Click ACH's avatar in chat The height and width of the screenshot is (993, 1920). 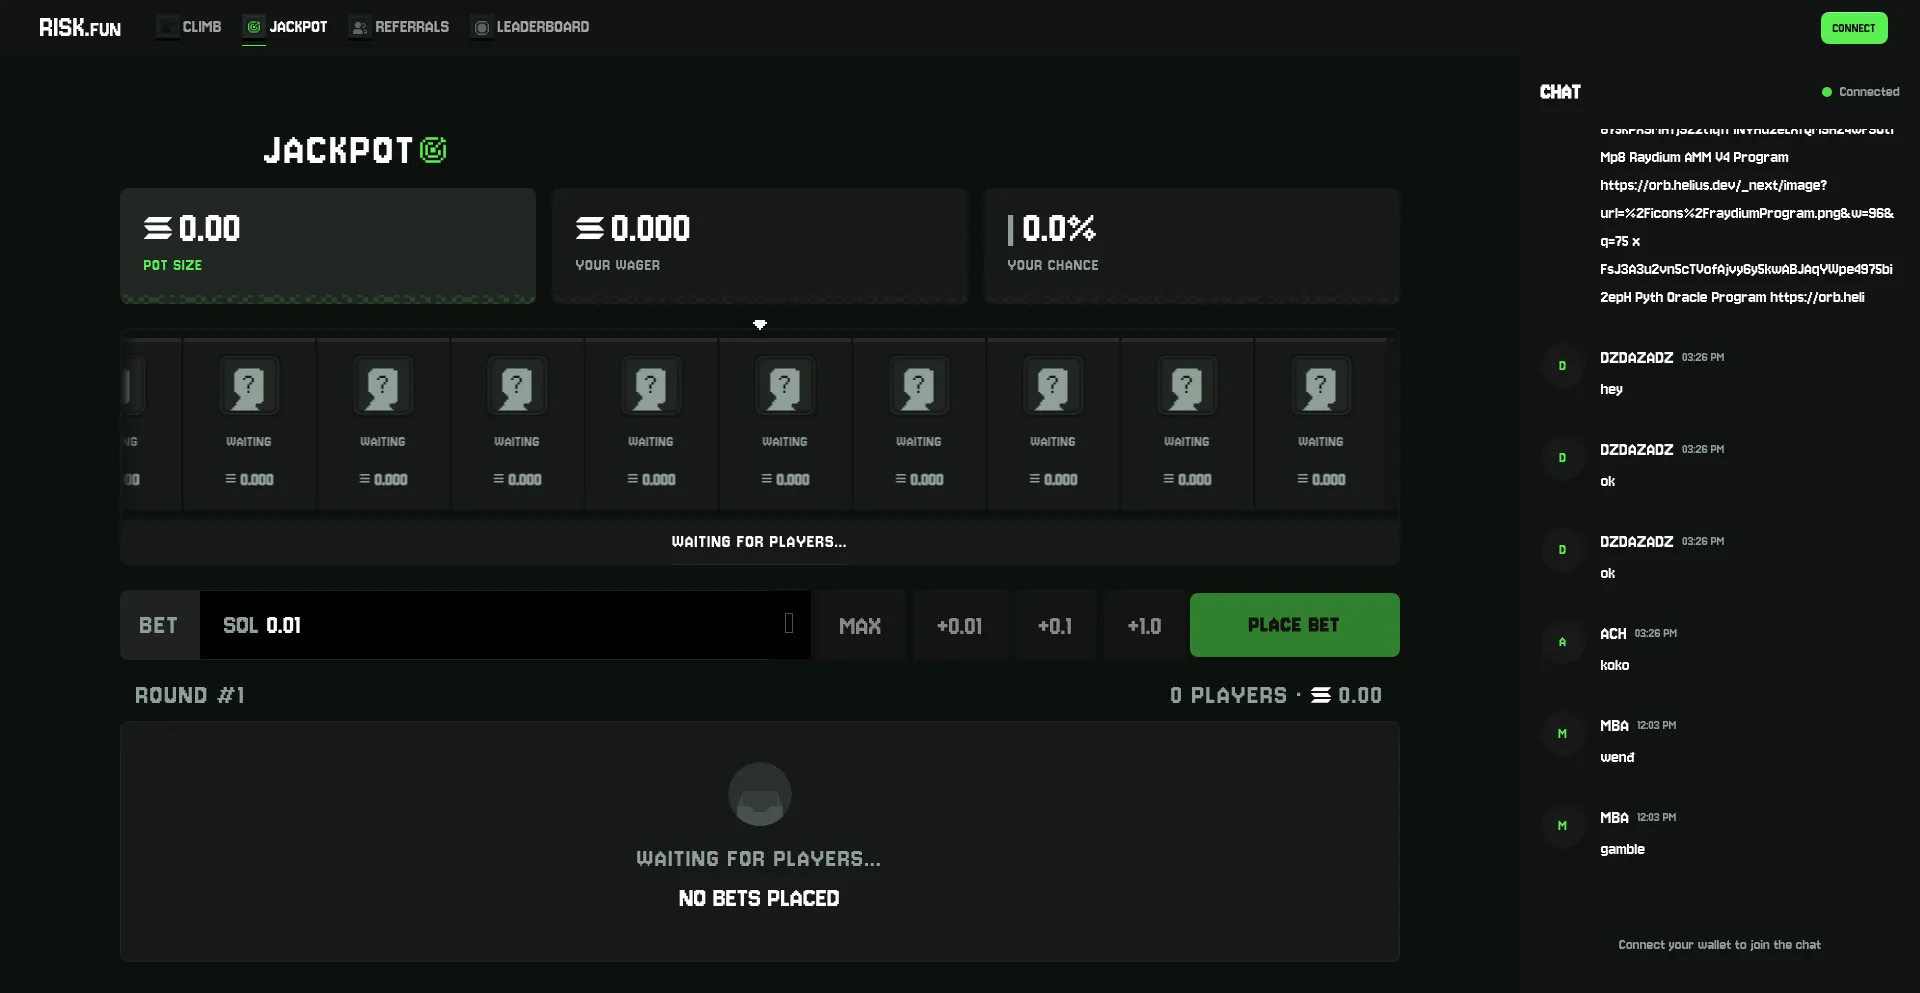pyautogui.click(x=1562, y=642)
